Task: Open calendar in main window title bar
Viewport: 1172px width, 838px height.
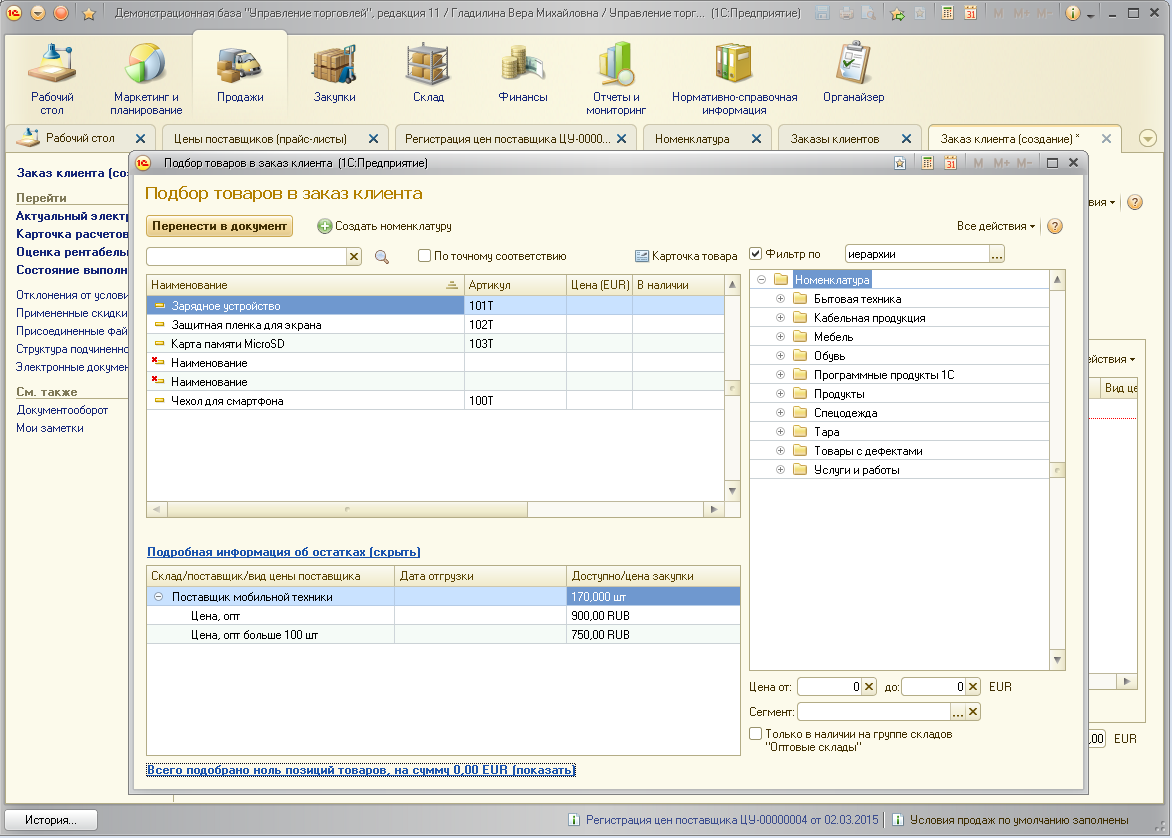Action: point(970,13)
